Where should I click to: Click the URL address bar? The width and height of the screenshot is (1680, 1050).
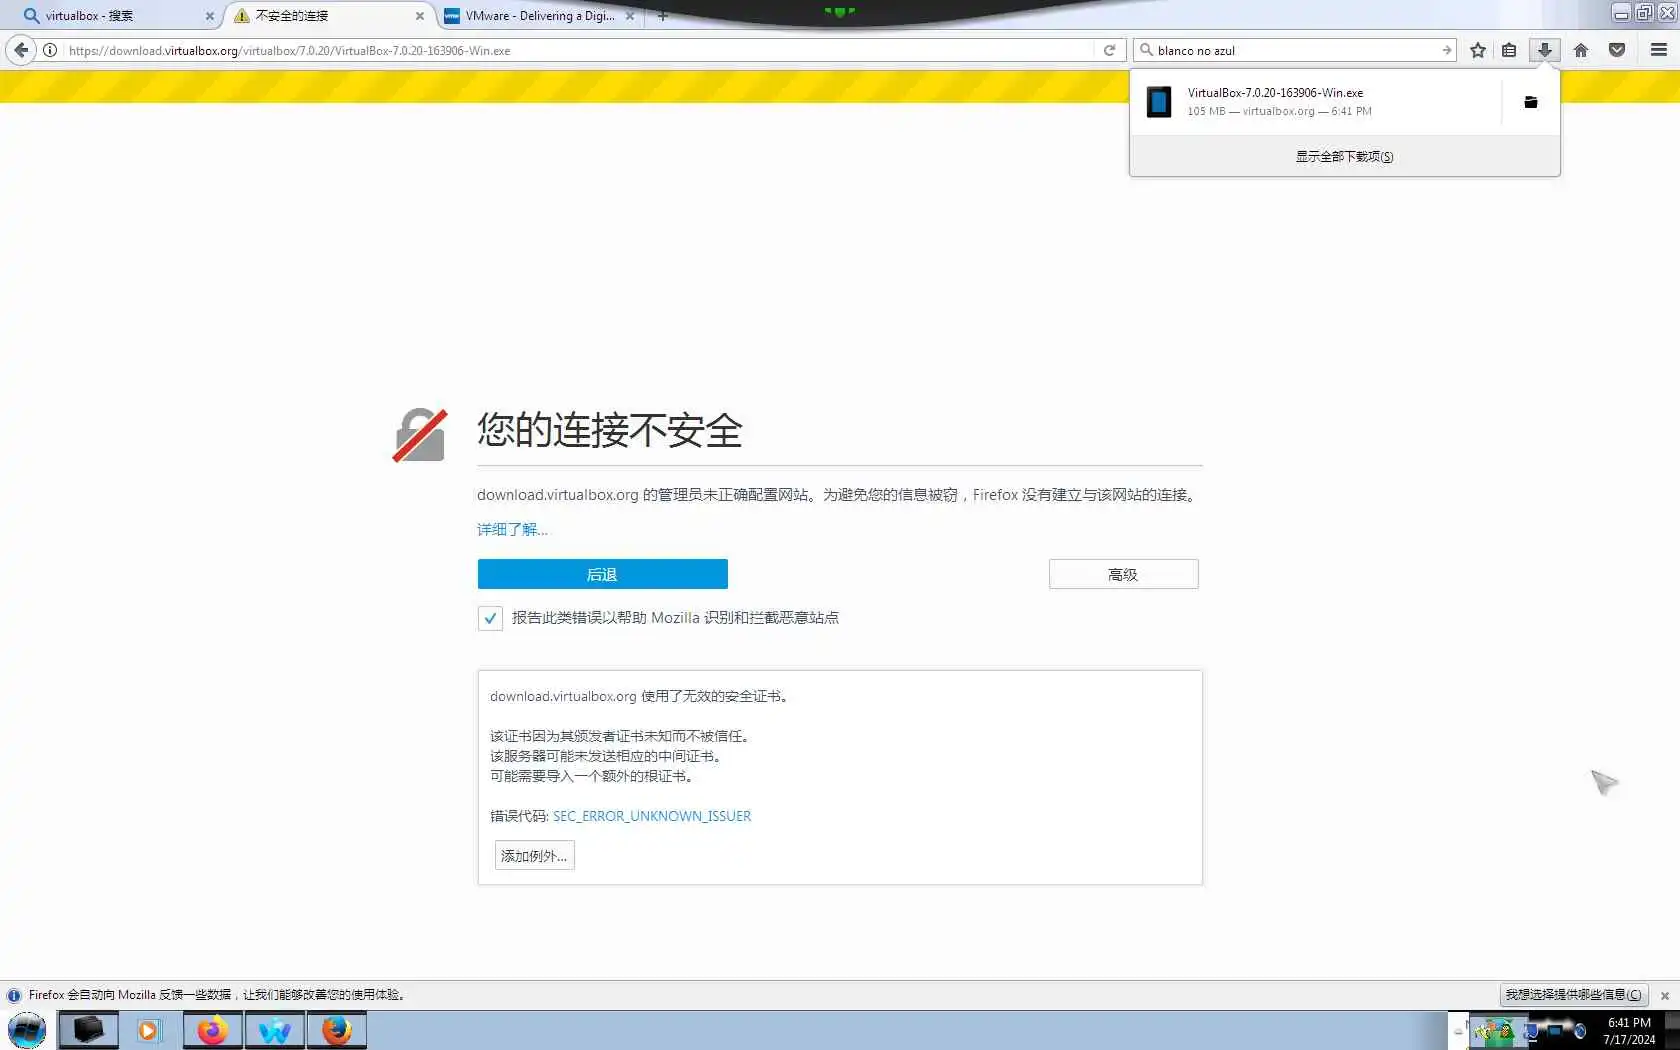click(x=580, y=50)
